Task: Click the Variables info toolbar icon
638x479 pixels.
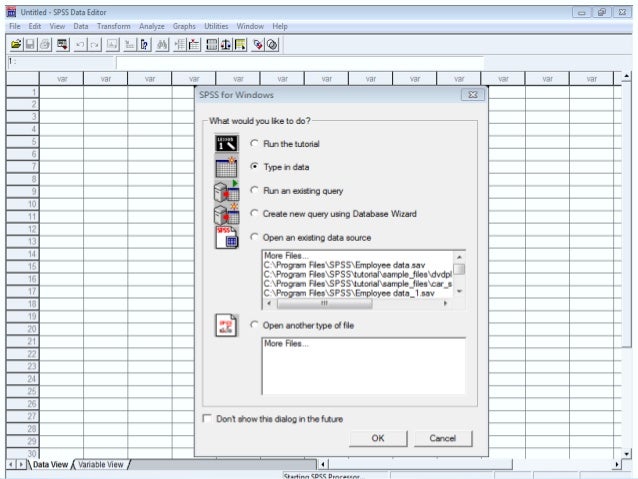Action: pyautogui.click(x=144, y=44)
